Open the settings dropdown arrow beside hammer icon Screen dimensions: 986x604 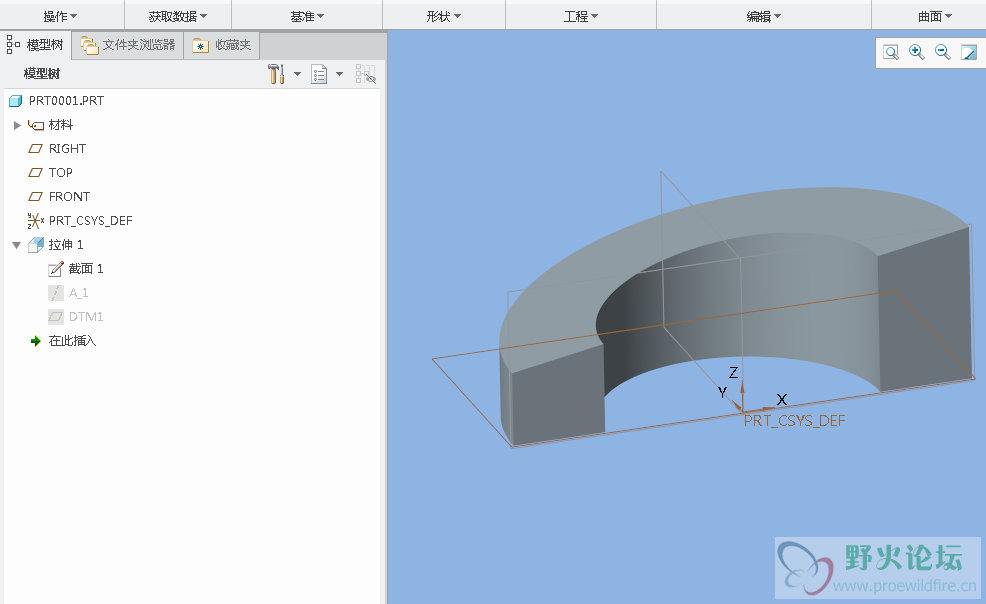(x=297, y=74)
